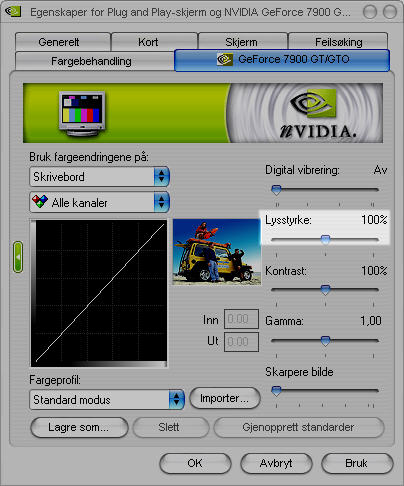Click the Gamma slider handle
The height and width of the screenshot is (486, 404).
click(x=325, y=341)
